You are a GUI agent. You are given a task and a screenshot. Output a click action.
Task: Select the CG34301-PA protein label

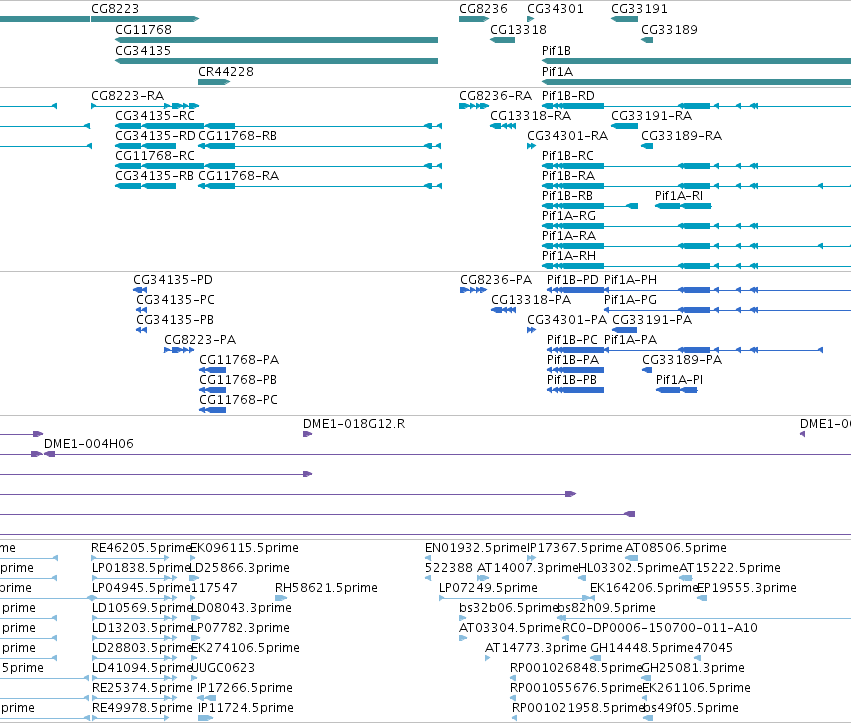pos(567,320)
